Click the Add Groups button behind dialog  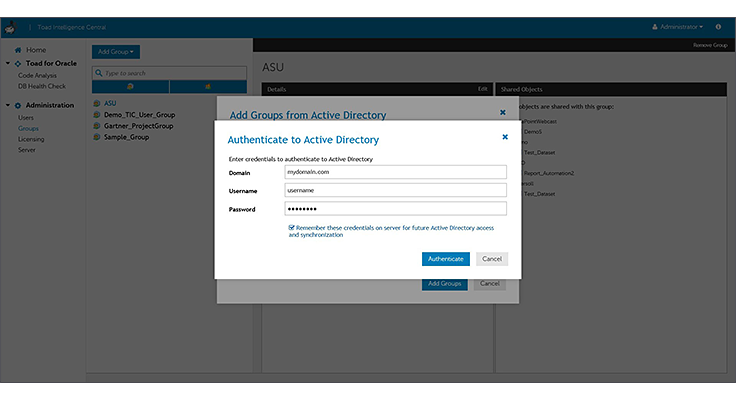(445, 284)
